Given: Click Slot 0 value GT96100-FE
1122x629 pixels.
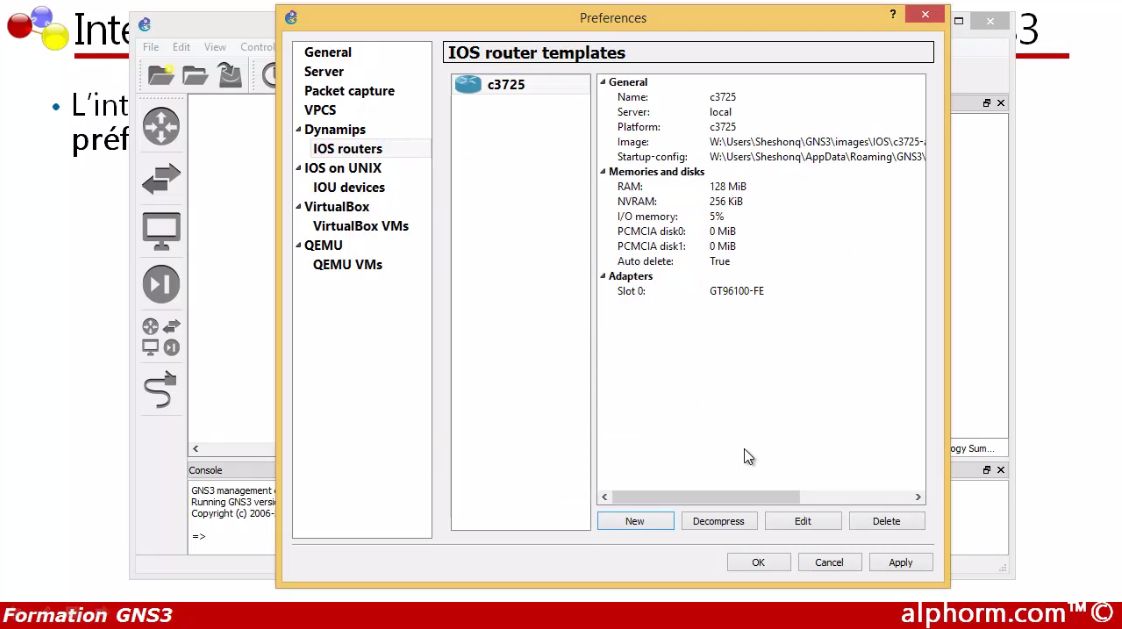Looking at the screenshot, I should pos(736,291).
